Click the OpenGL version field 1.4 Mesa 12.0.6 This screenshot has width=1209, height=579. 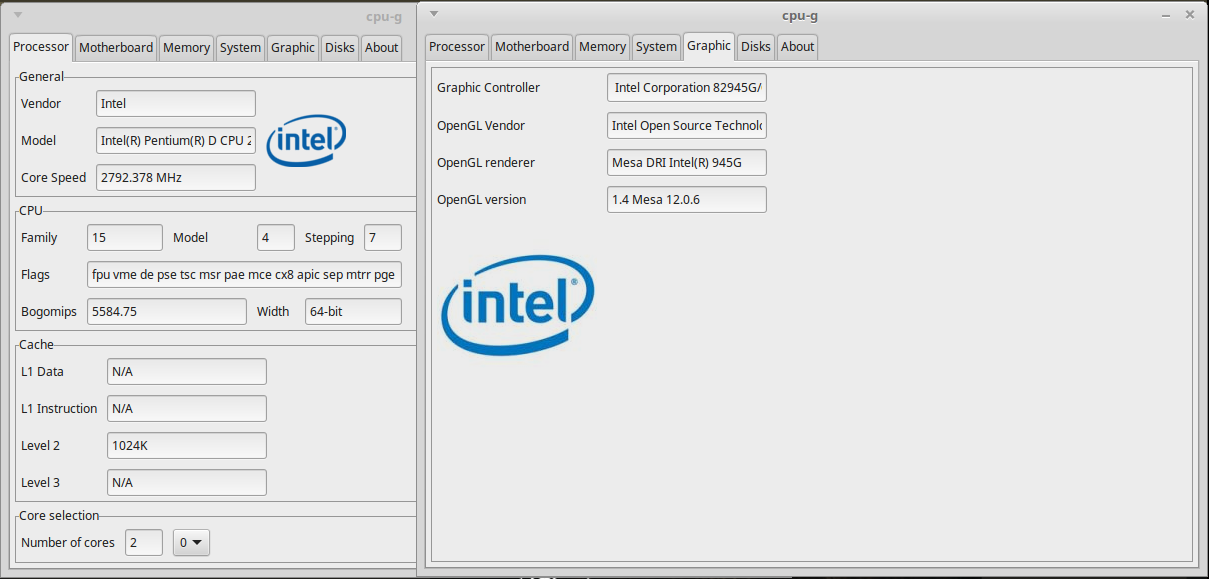(687, 200)
